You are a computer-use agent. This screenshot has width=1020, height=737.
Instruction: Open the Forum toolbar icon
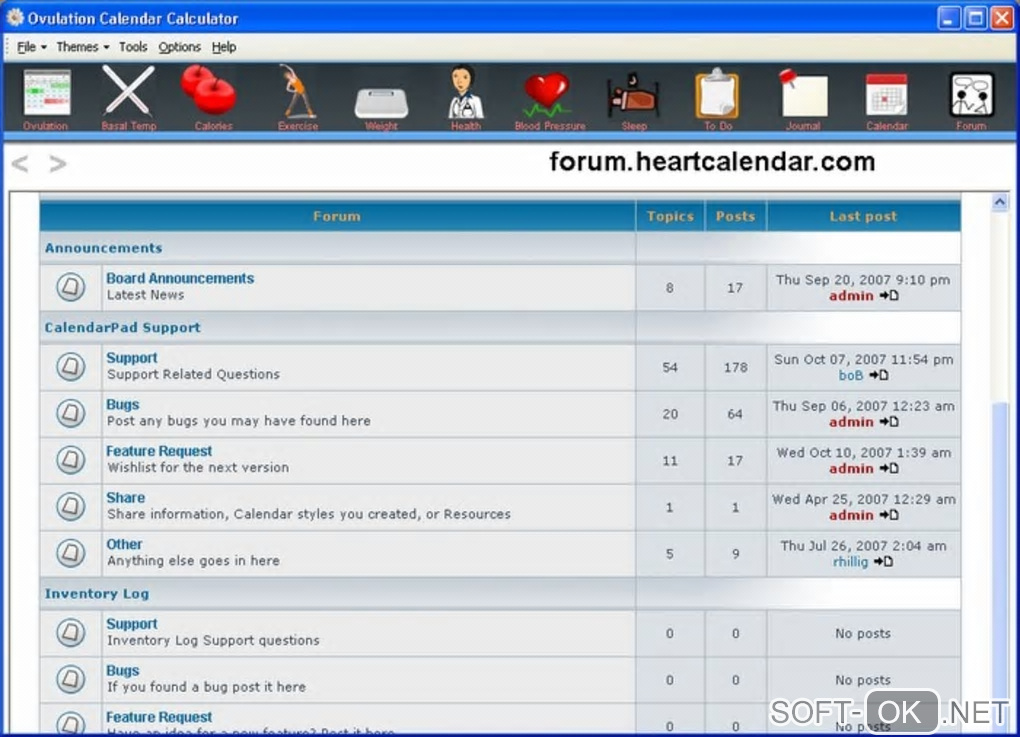pos(971,101)
